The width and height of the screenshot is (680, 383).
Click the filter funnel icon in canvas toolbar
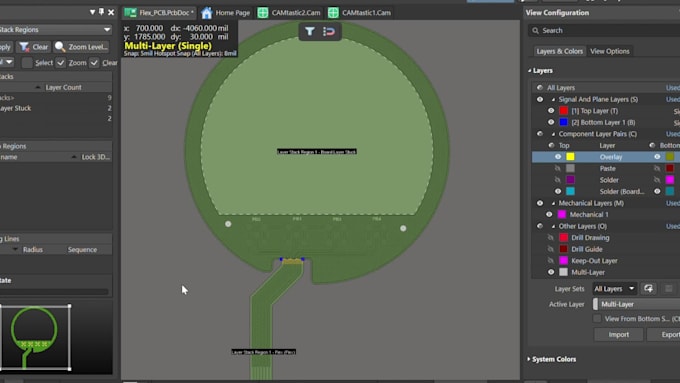coord(310,31)
